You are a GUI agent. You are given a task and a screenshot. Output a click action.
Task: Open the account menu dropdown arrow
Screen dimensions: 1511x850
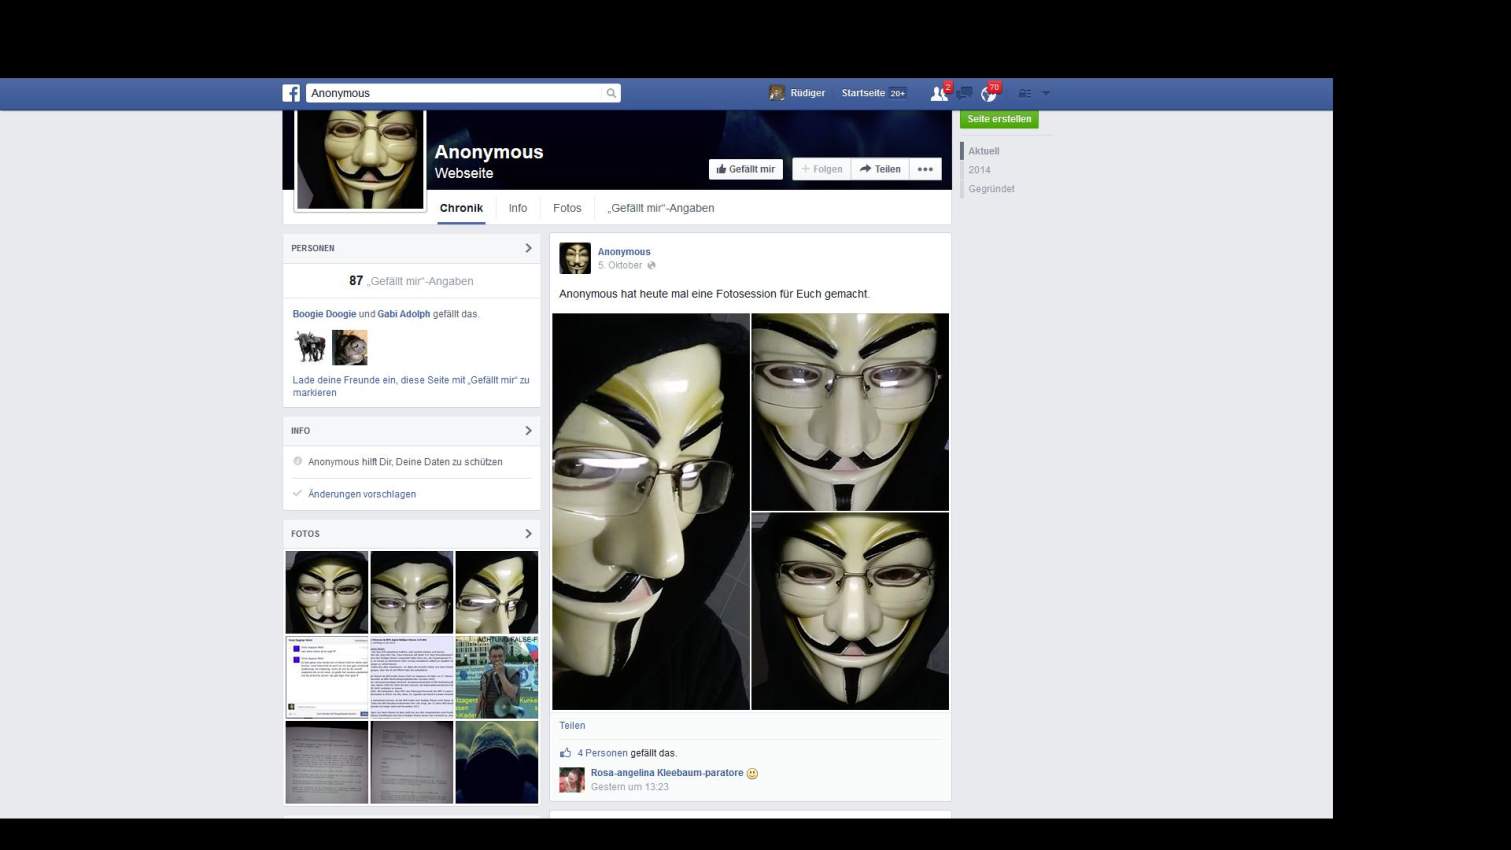point(1046,93)
